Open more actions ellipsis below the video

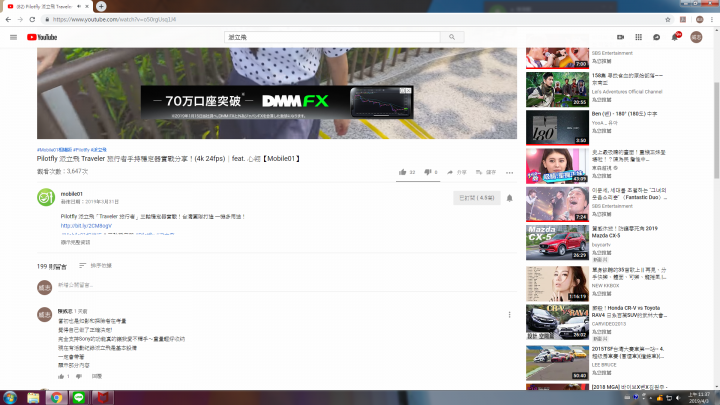(x=509, y=173)
